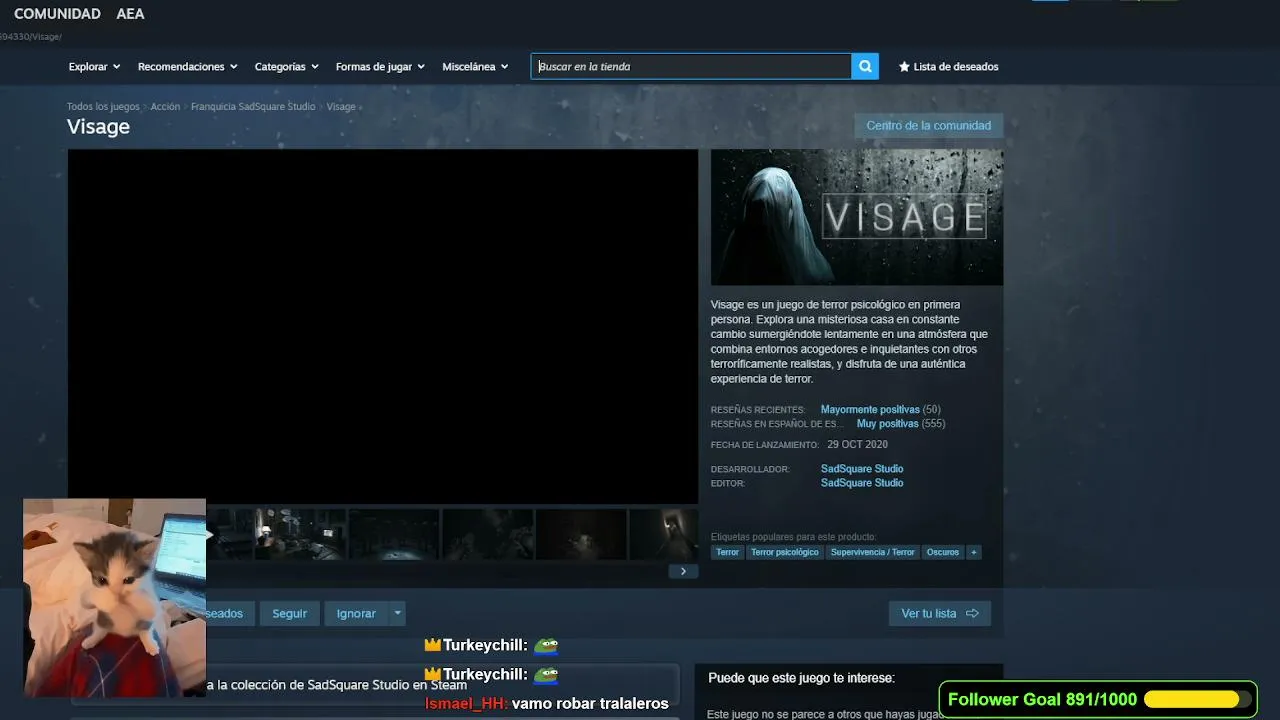Viewport: 1280px width, 720px height.
Task: Click the star icon beside Lista de deseados
Action: tap(904, 67)
